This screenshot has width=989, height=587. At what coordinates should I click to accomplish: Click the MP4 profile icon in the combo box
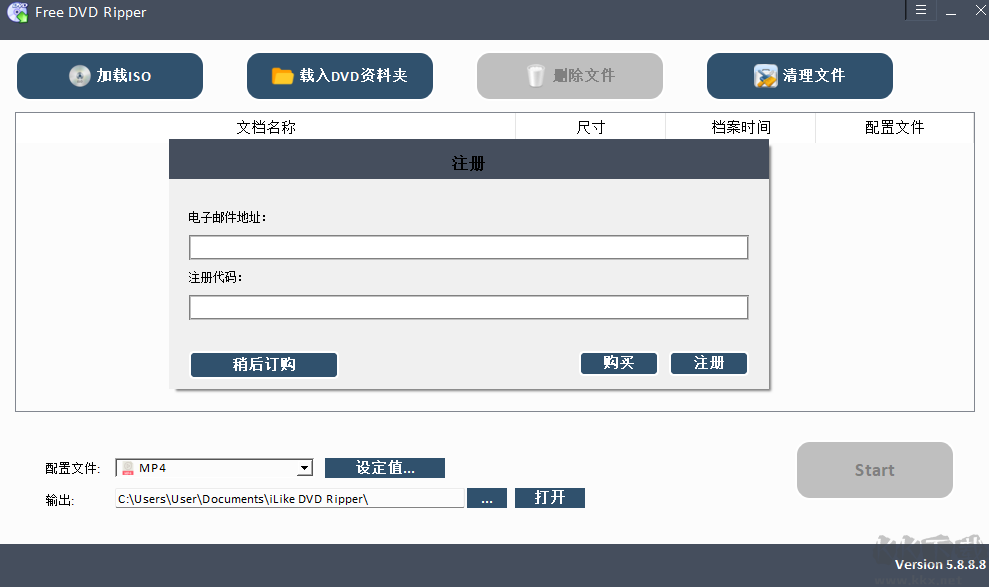pyautogui.click(x=127, y=467)
